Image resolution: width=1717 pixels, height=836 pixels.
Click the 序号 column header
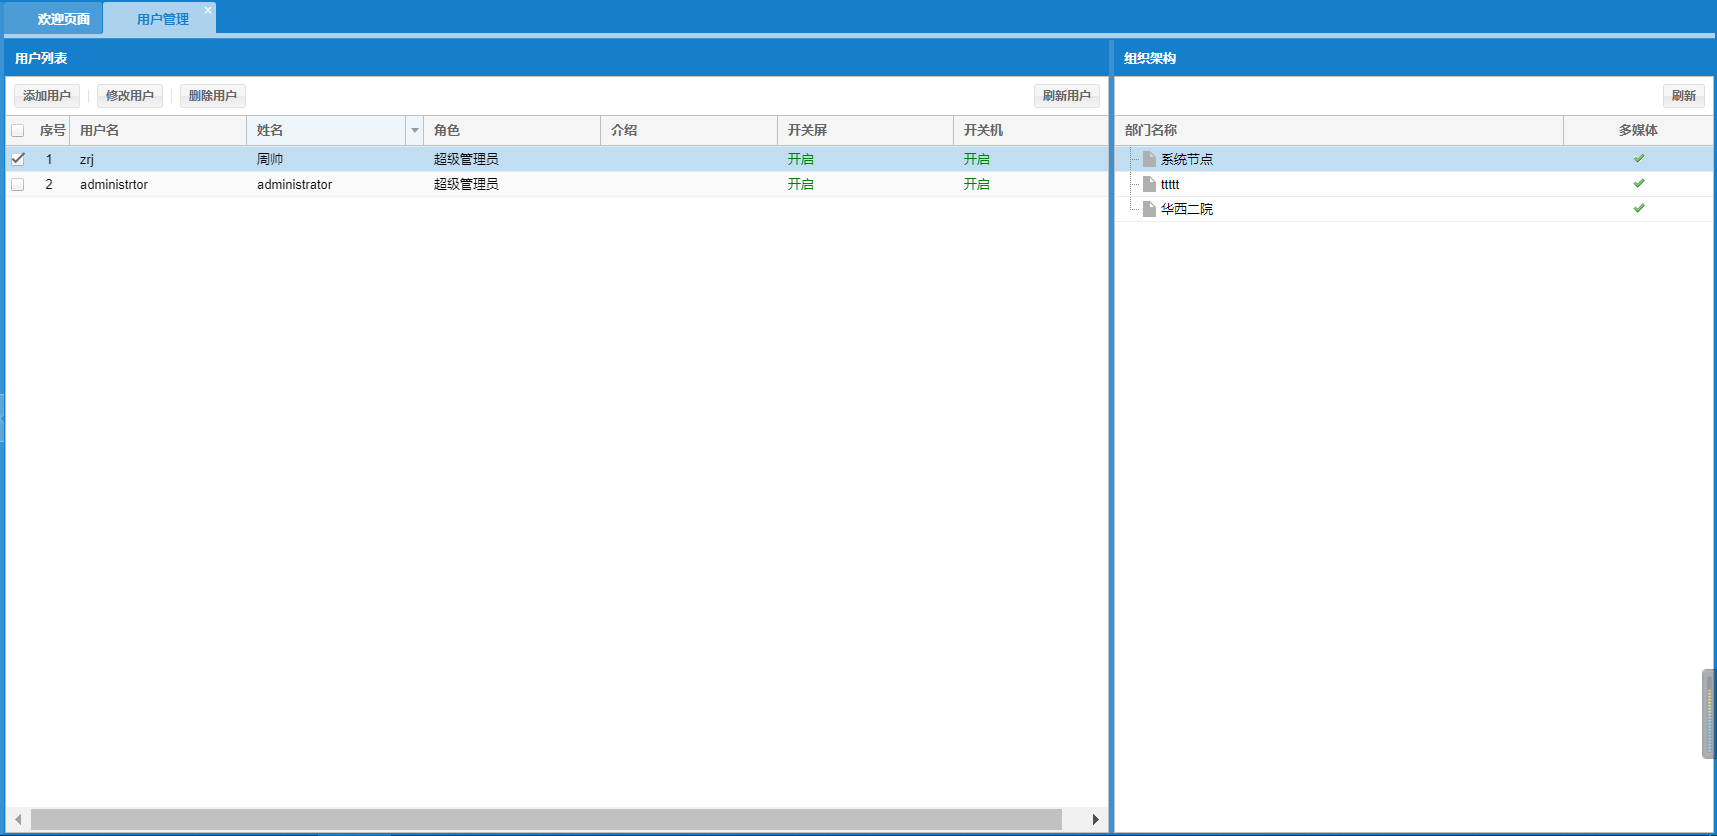click(x=52, y=131)
